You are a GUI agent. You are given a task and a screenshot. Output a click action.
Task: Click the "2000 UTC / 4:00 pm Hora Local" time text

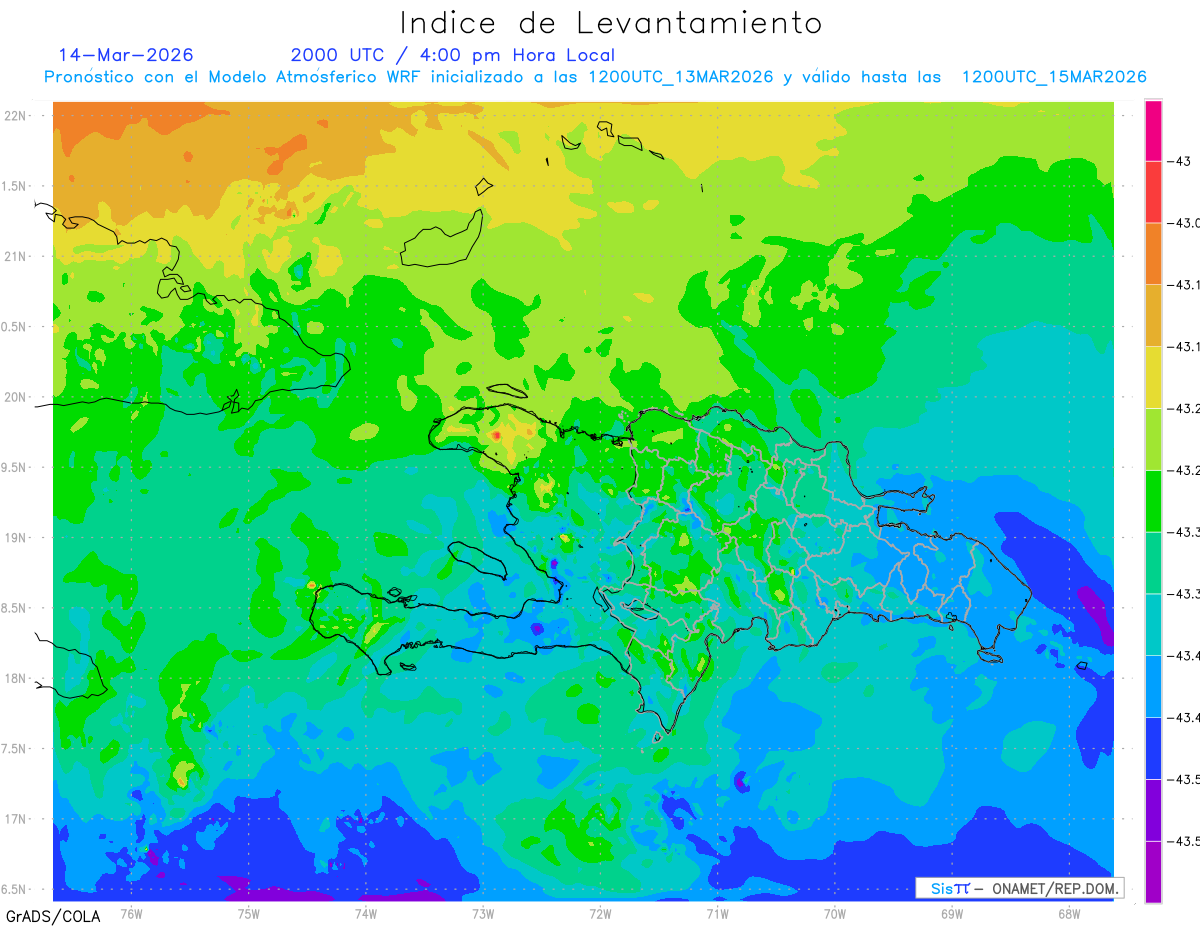click(453, 55)
